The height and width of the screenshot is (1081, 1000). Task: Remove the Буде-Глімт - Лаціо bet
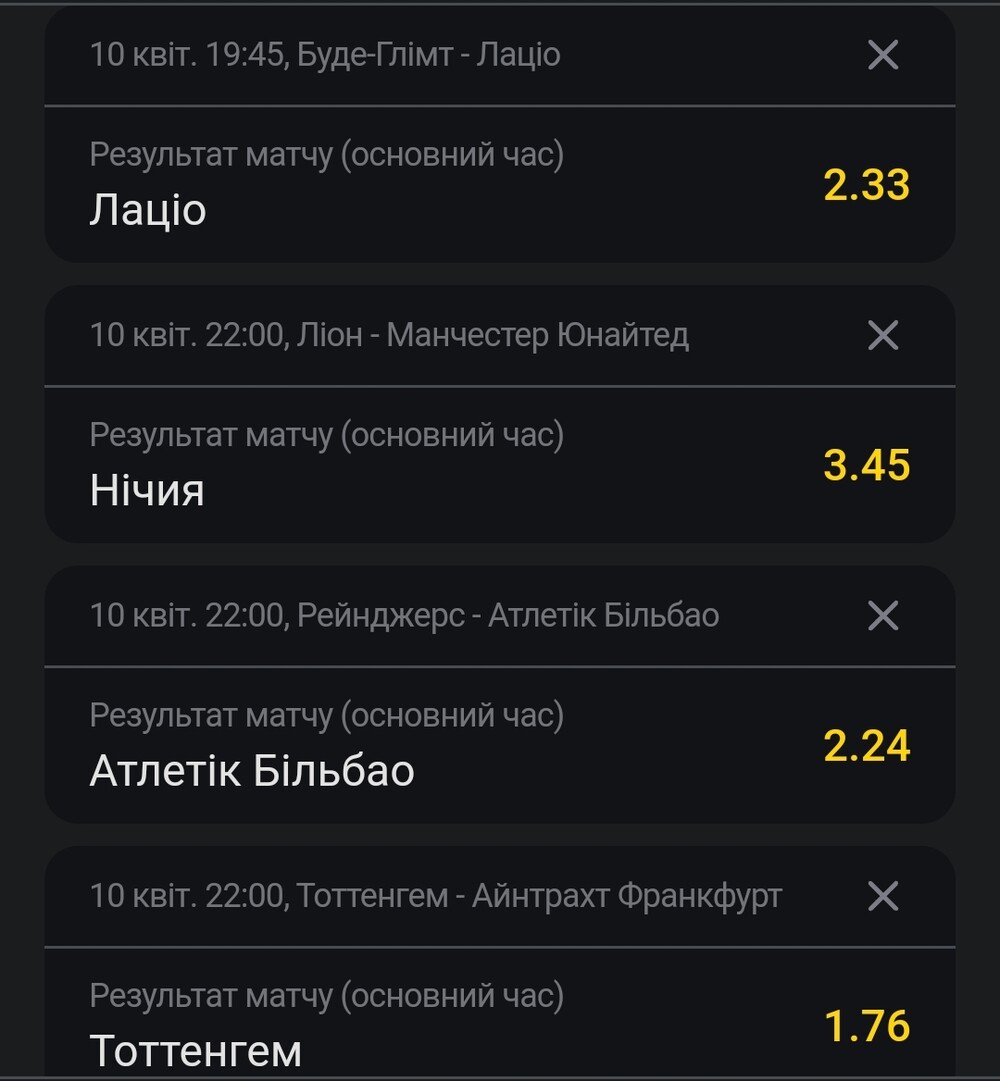[883, 54]
